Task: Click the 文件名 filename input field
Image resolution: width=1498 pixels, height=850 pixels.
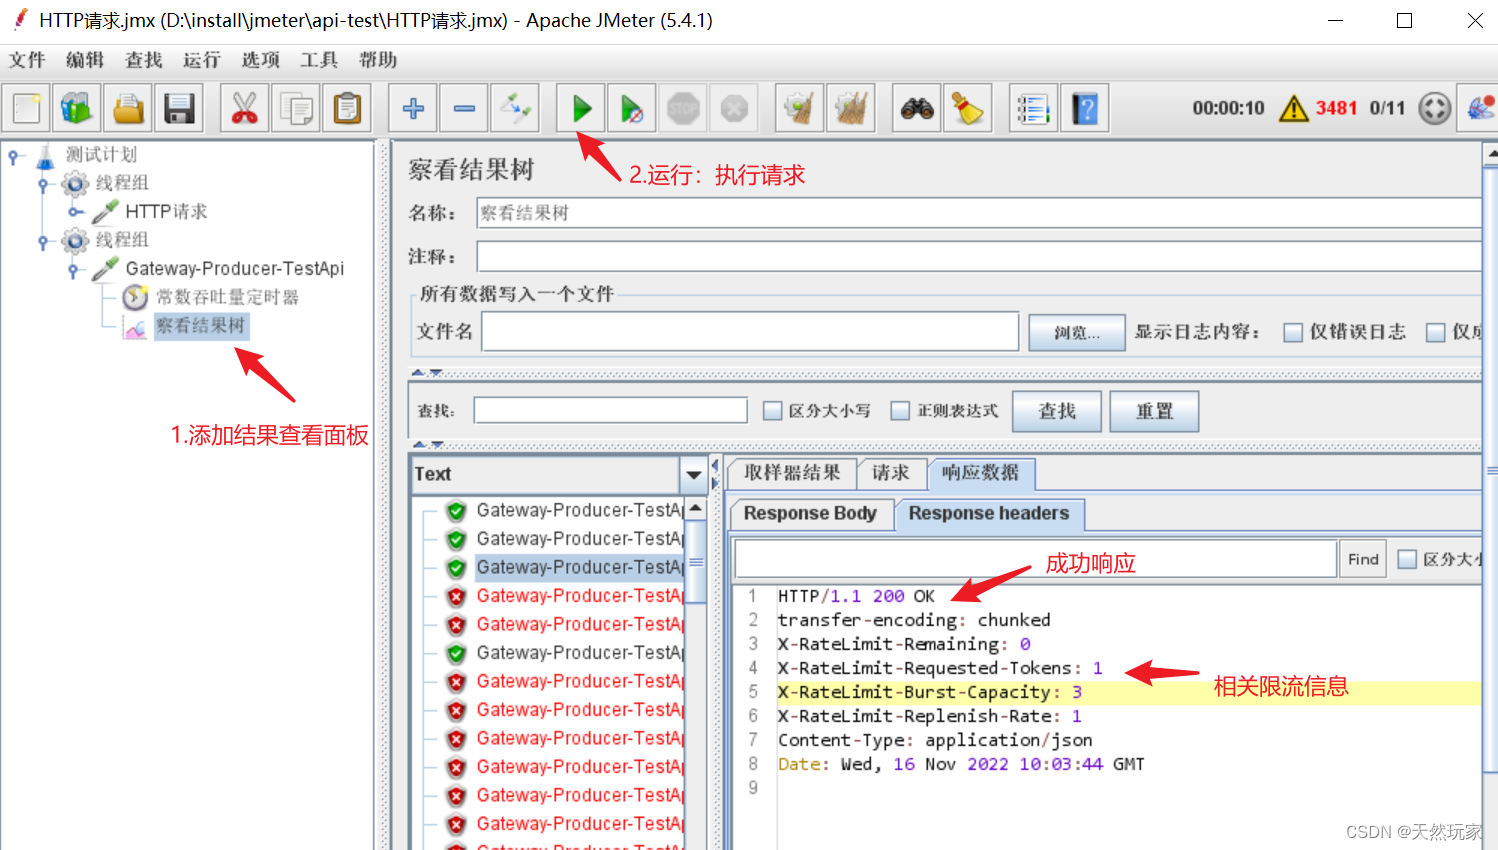Action: click(750, 332)
